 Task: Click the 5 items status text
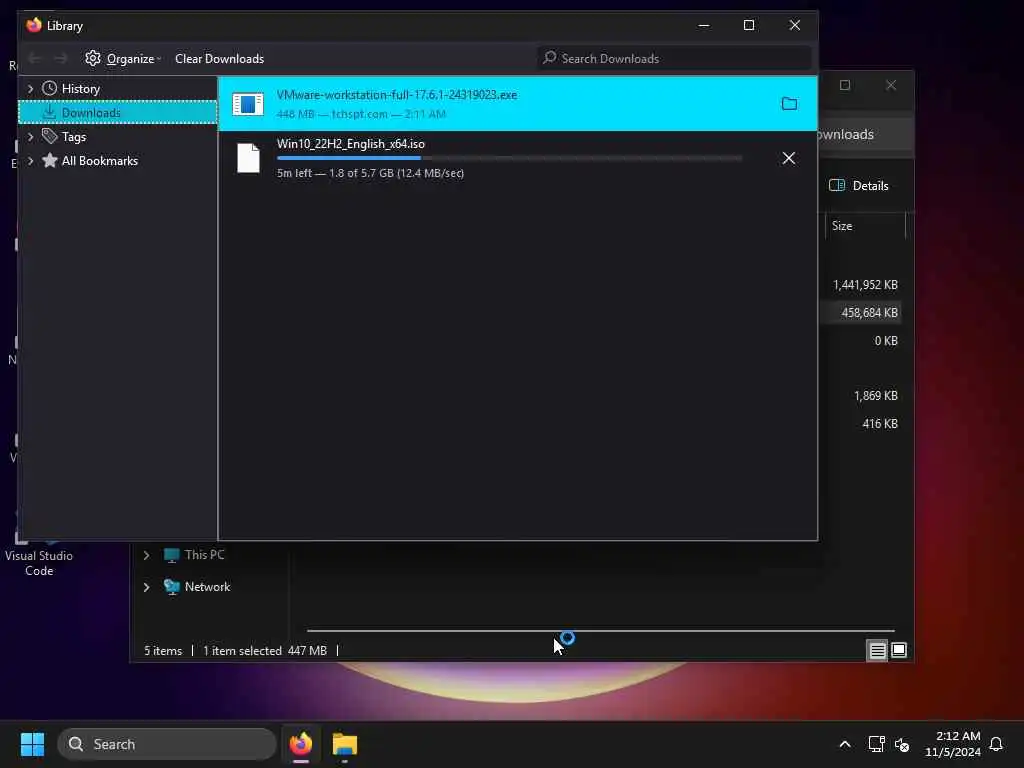click(163, 650)
